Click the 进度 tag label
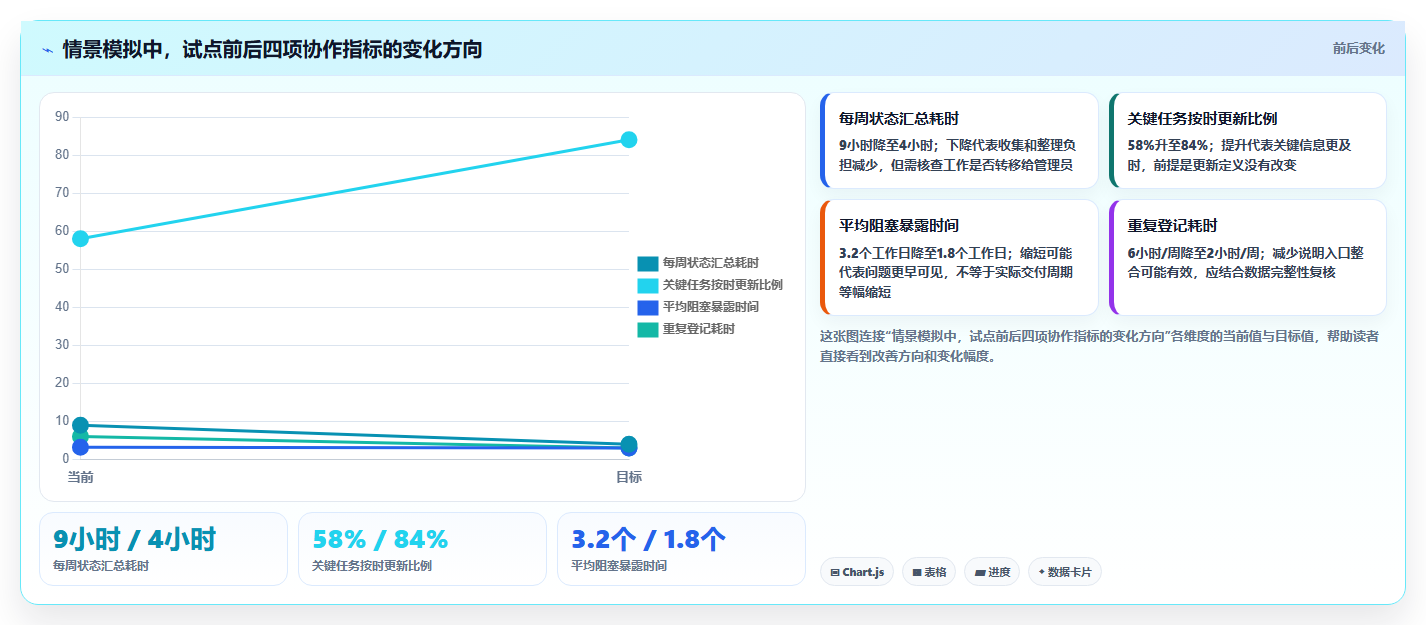Screen dimensions: 1426x625 (x=999, y=573)
